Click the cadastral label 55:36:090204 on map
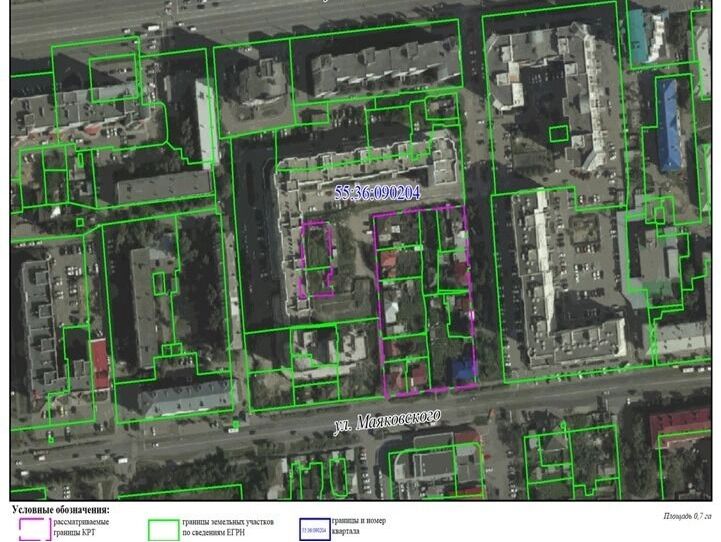Viewport: 721px width, 542px height. point(377,193)
